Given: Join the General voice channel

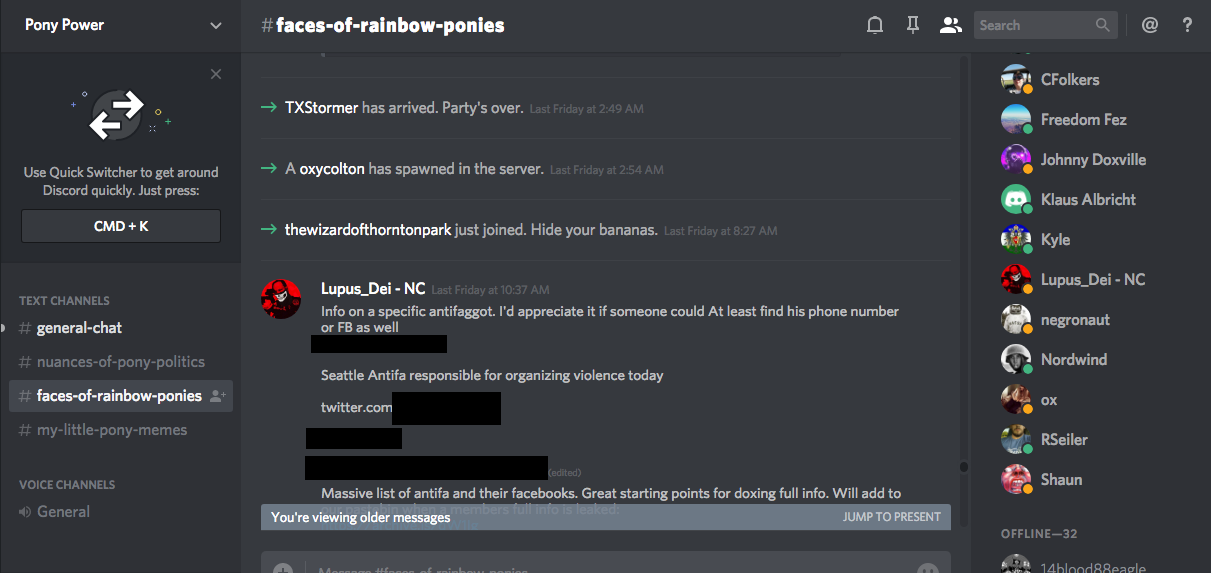Looking at the screenshot, I should (x=63, y=512).
